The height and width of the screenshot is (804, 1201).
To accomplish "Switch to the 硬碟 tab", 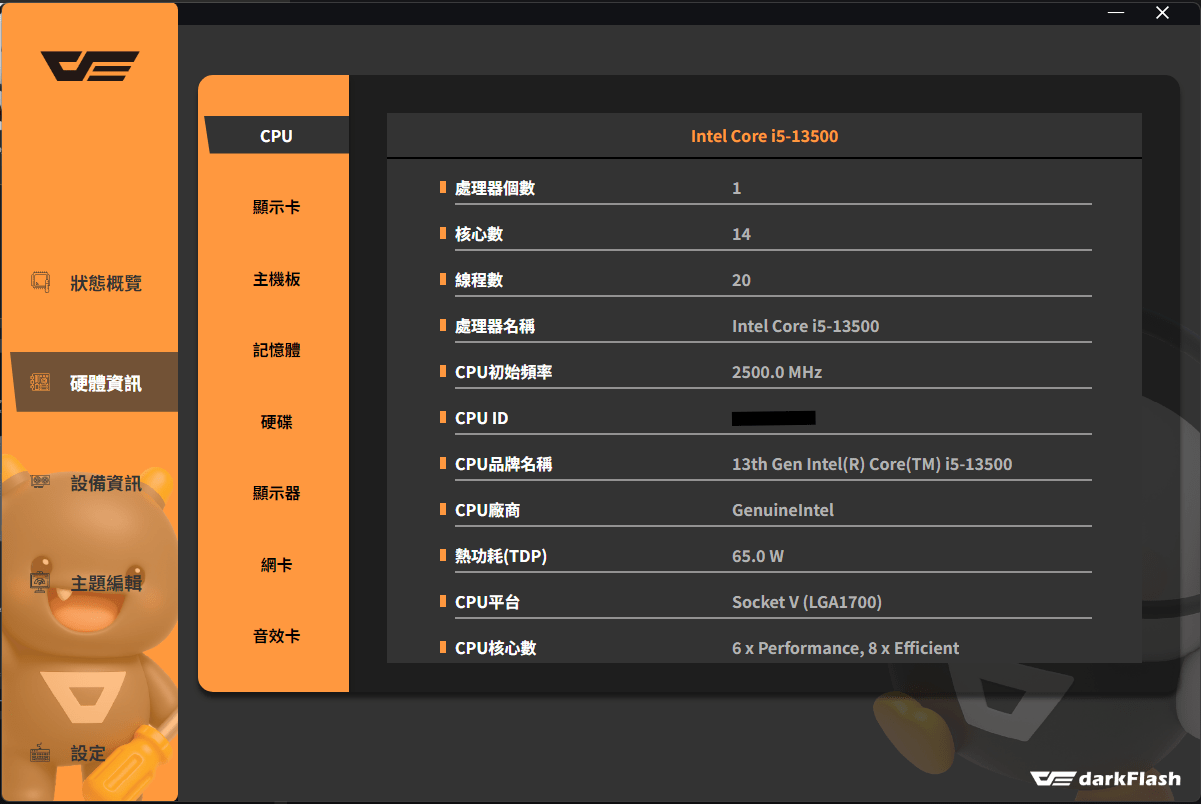I will tap(276, 422).
